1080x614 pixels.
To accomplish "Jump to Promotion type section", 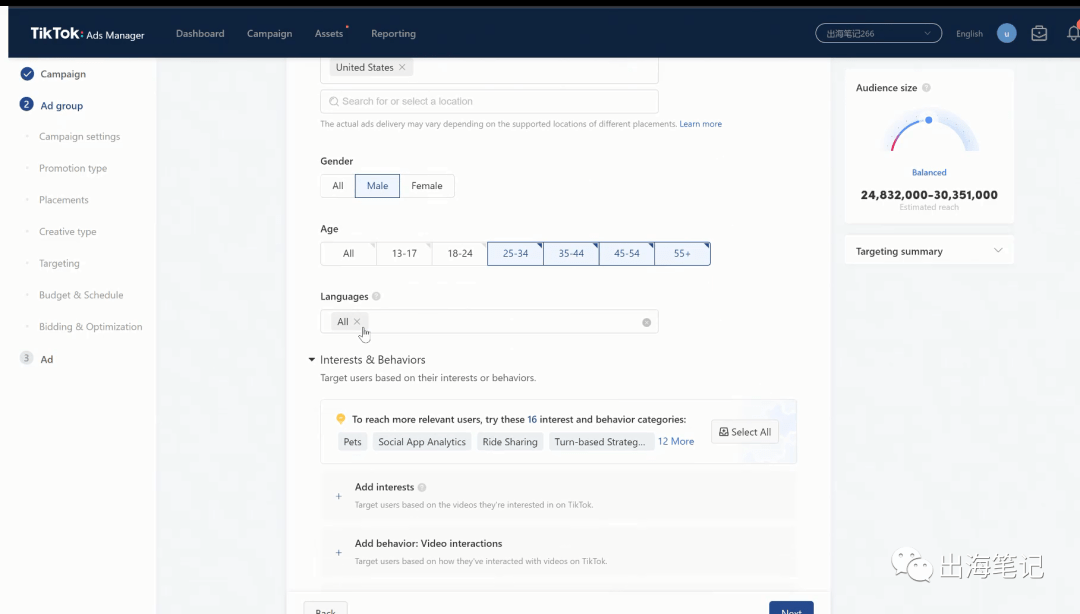I will pyautogui.click(x=73, y=168).
